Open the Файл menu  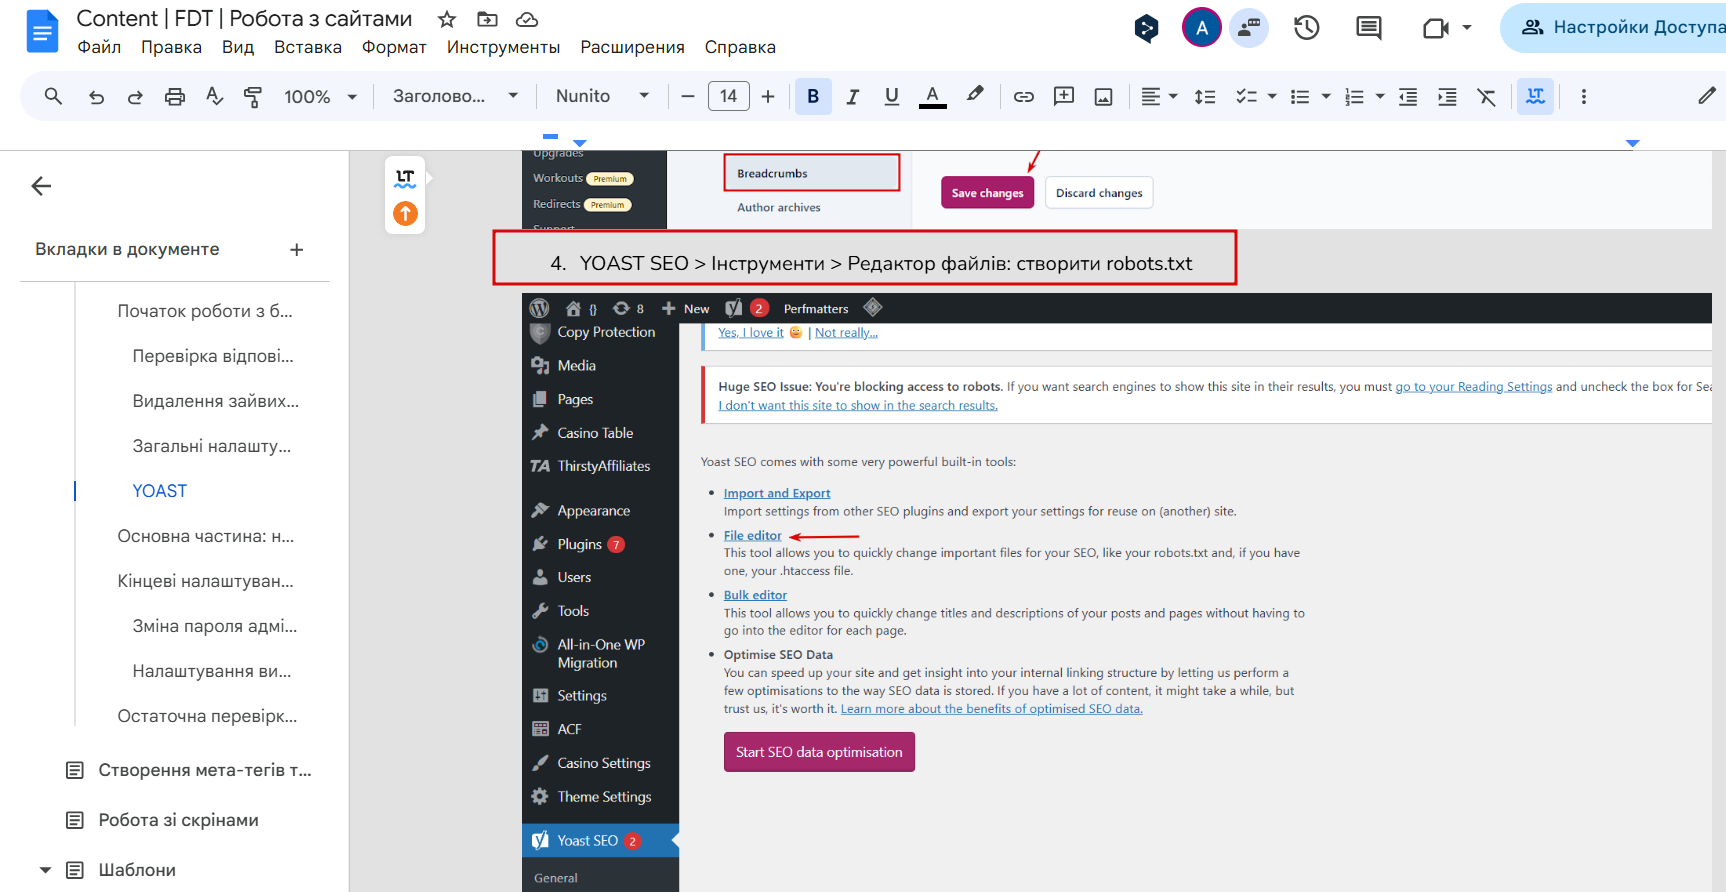(99, 47)
